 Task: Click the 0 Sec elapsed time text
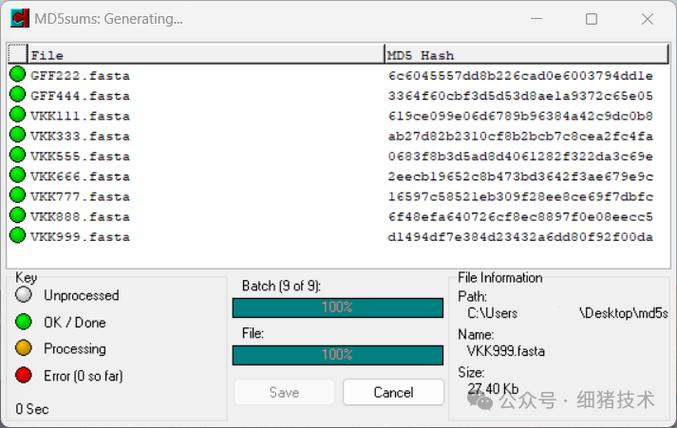(32, 409)
